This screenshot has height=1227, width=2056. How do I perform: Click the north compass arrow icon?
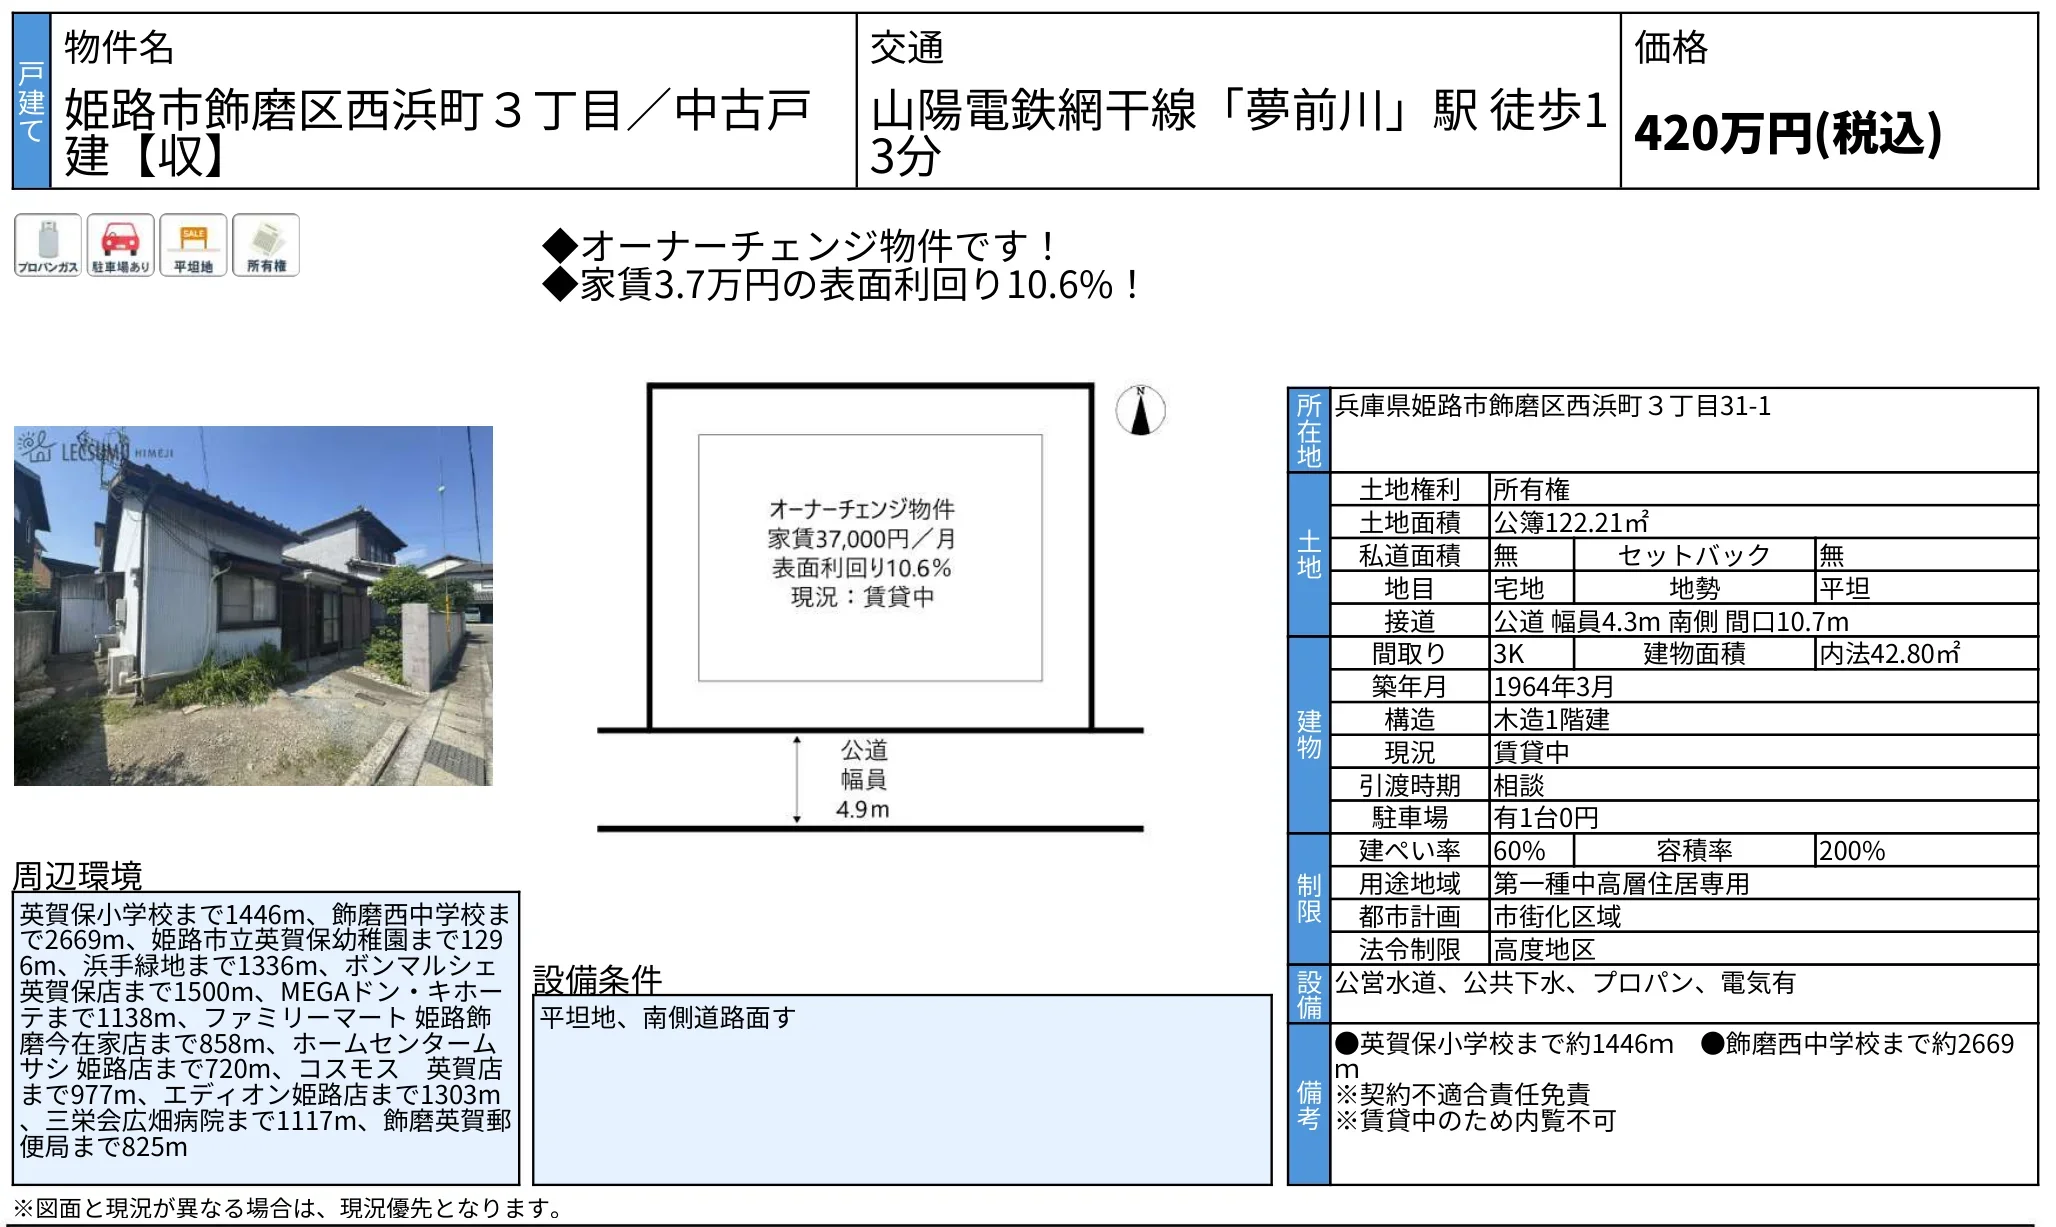[1140, 411]
